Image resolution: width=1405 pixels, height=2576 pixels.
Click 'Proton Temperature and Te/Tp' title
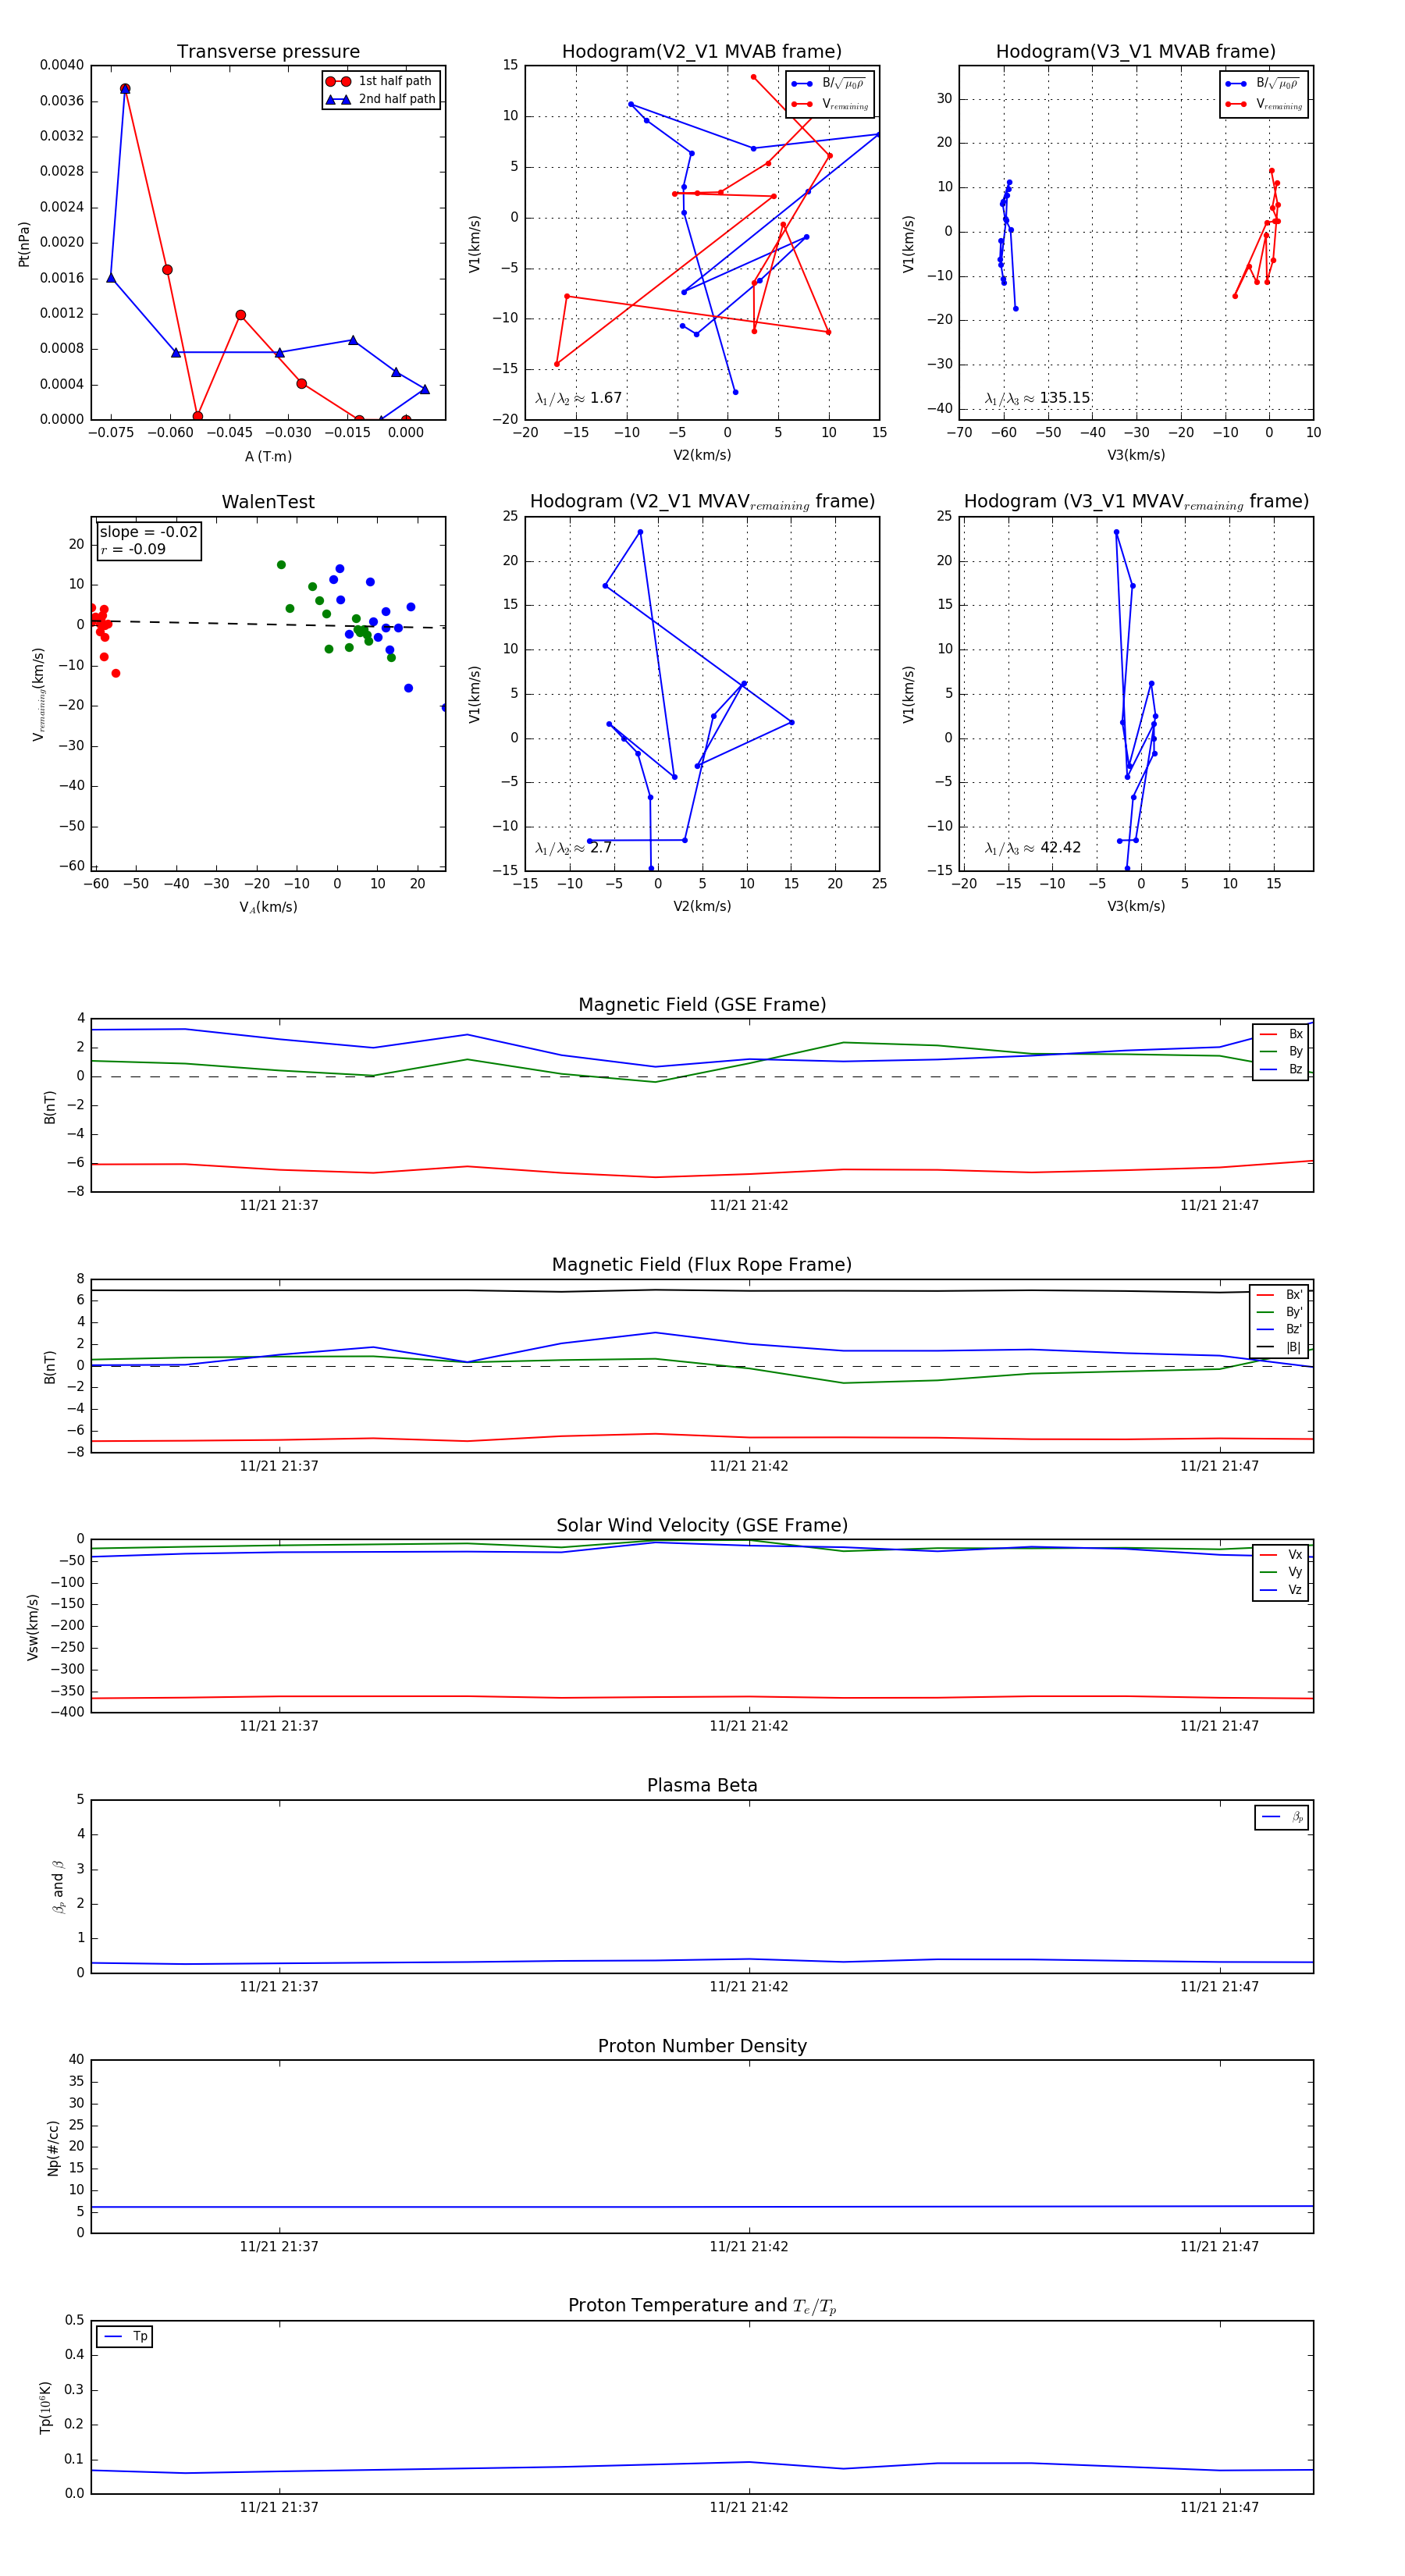pos(702,2305)
